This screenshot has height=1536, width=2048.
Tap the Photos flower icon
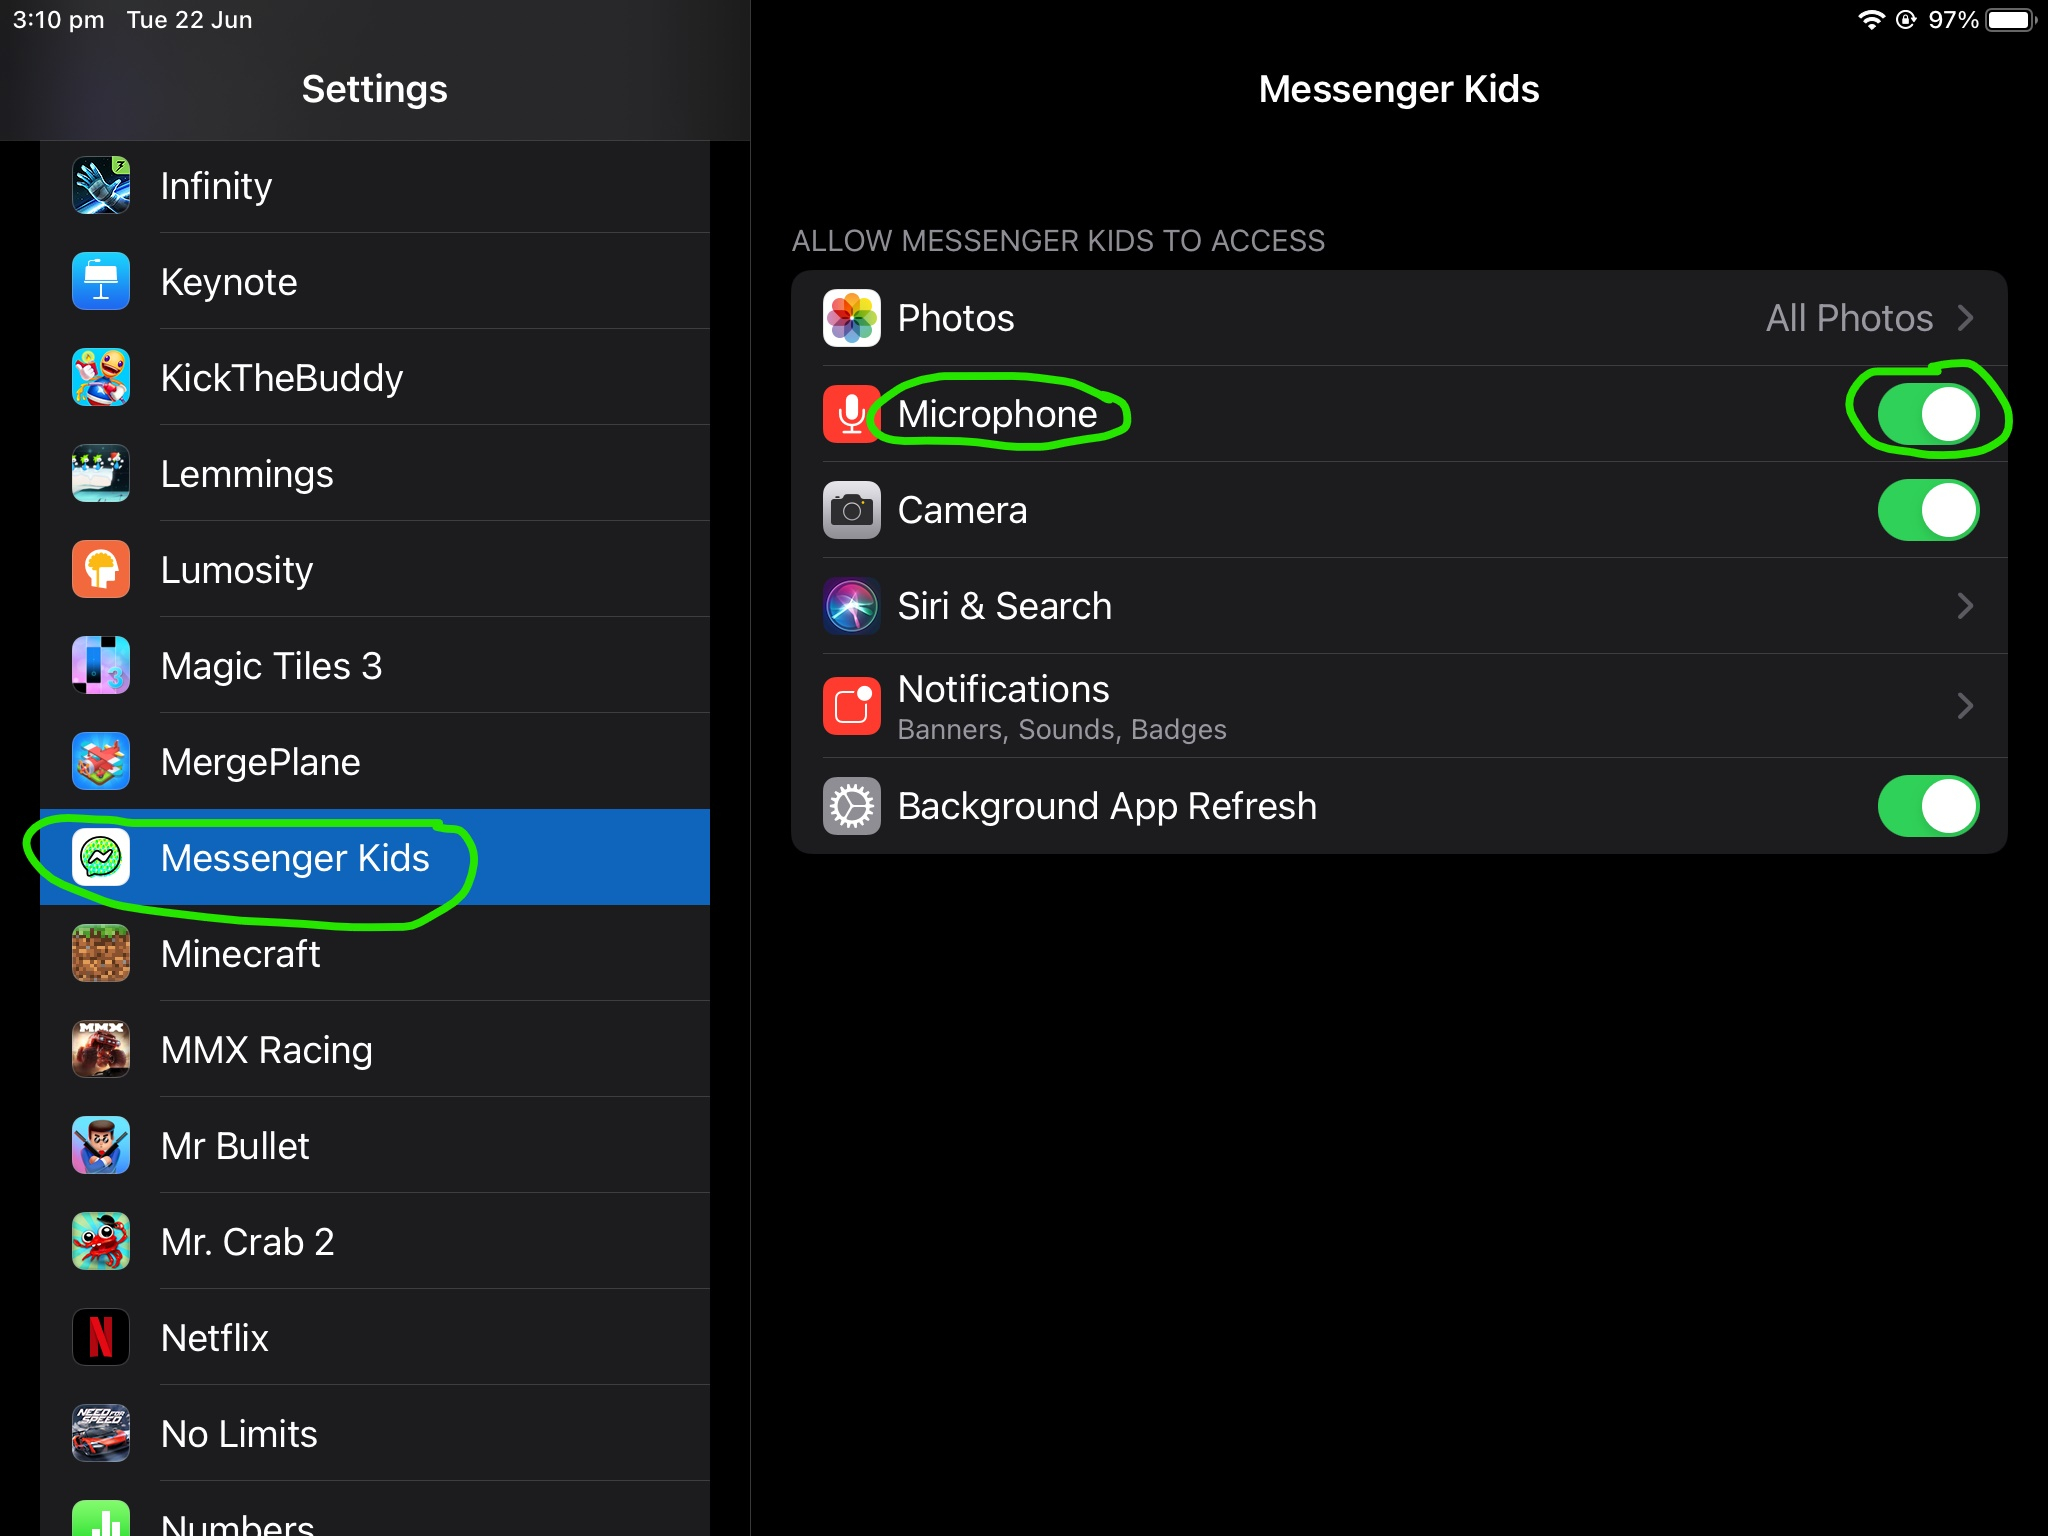point(851,318)
